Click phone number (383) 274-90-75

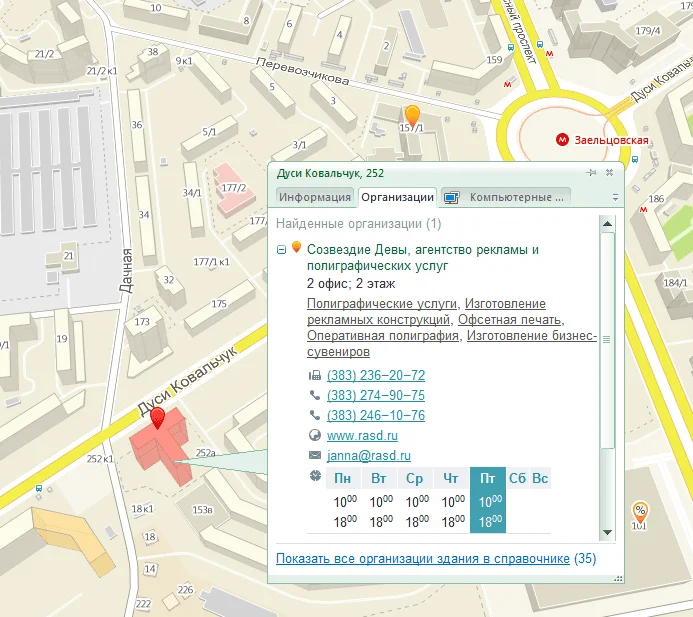(x=376, y=395)
